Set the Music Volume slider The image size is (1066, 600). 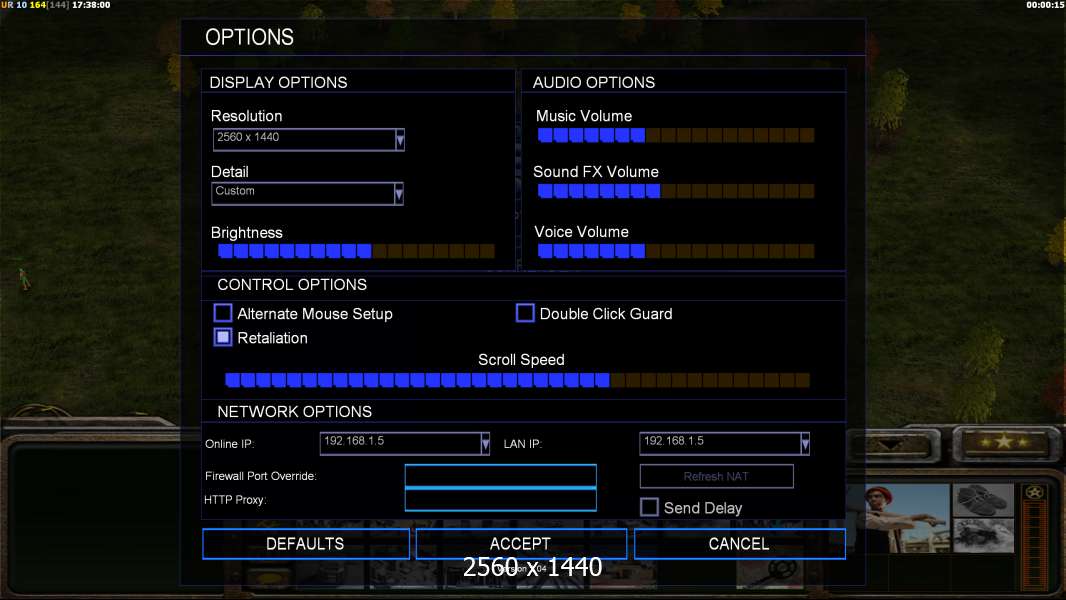(676, 135)
